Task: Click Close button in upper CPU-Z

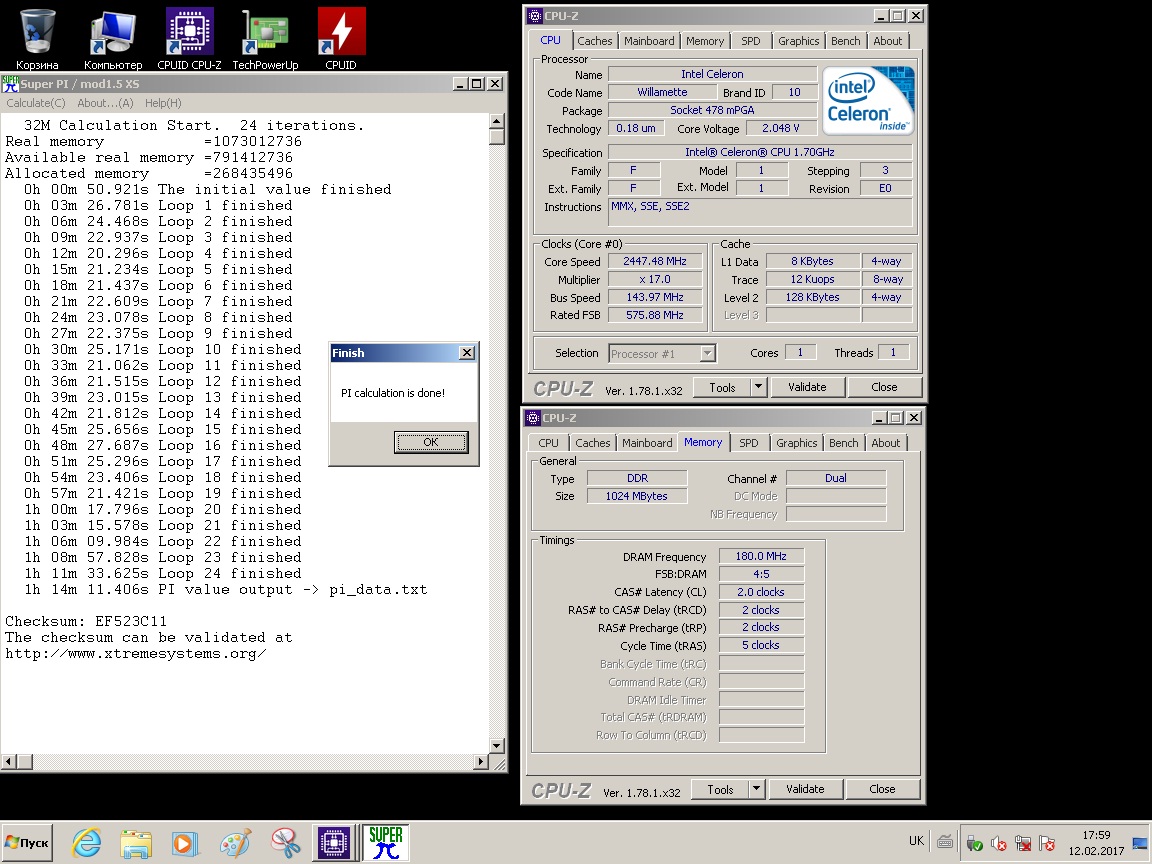Action: 884,387
